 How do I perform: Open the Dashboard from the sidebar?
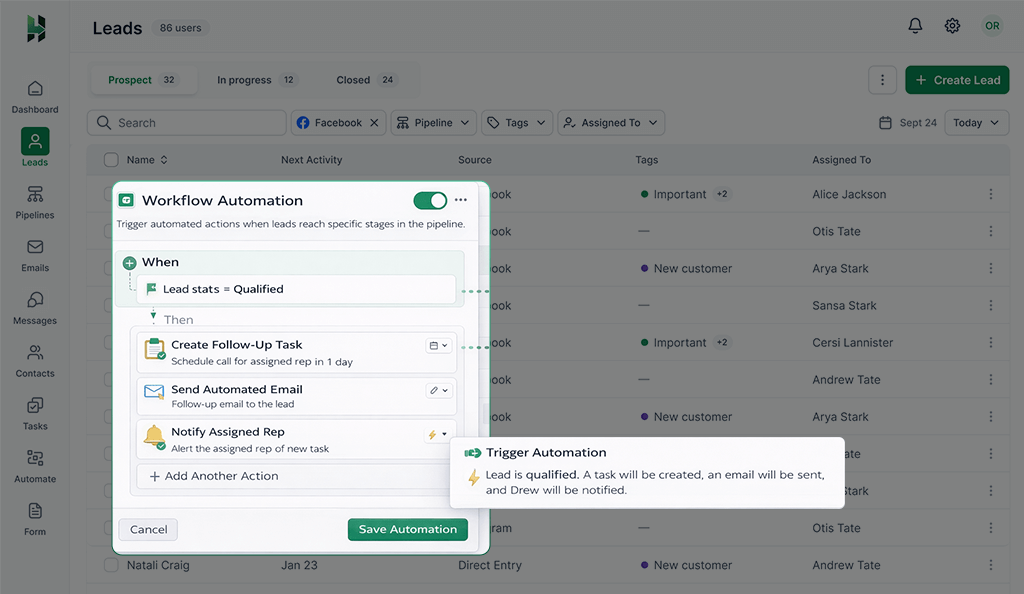click(35, 95)
